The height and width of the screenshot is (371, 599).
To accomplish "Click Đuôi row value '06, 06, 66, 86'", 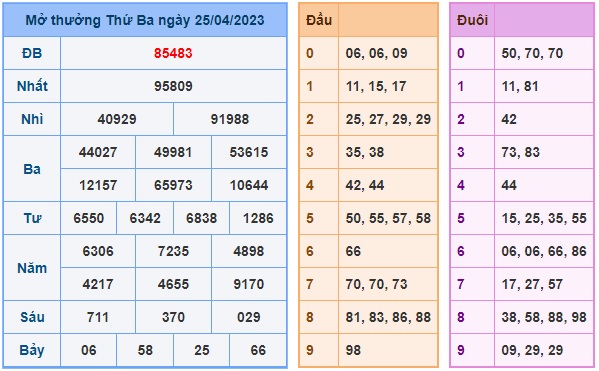I will tap(544, 251).
